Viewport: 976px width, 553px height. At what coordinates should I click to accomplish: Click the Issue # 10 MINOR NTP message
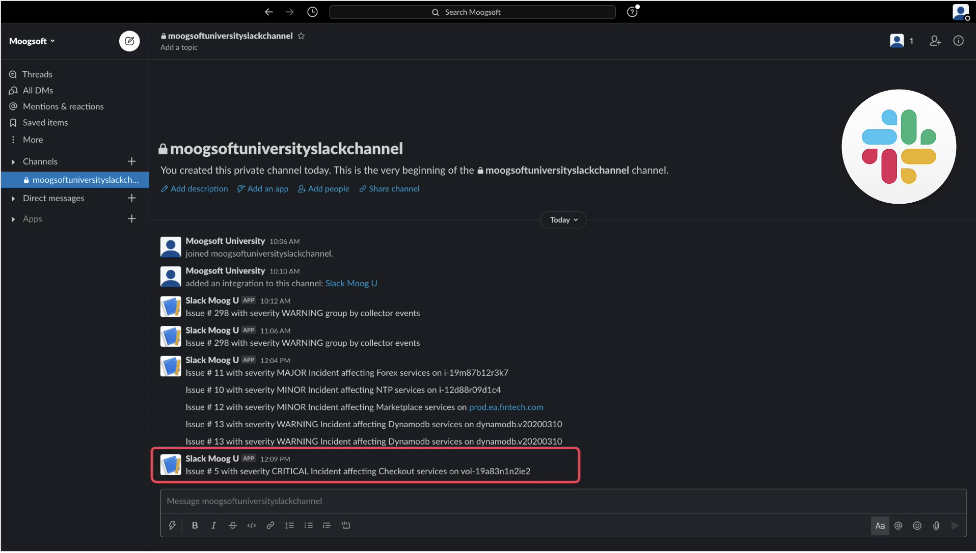point(343,390)
